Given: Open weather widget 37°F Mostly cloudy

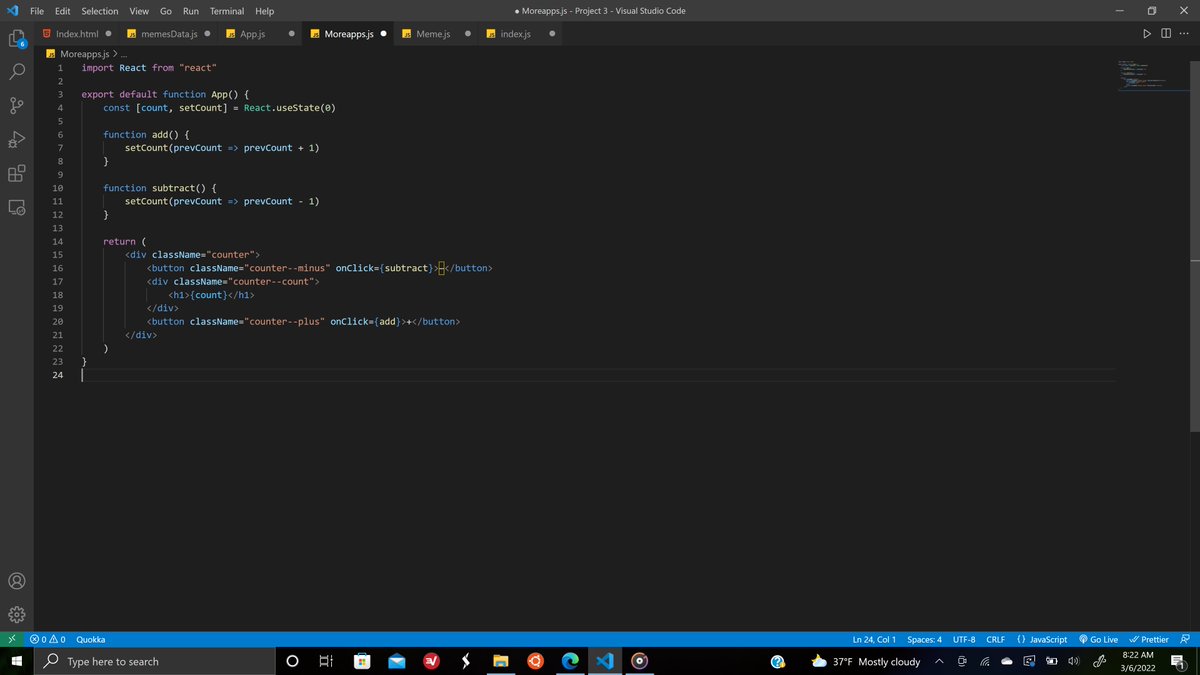Looking at the screenshot, I should (866, 661).
